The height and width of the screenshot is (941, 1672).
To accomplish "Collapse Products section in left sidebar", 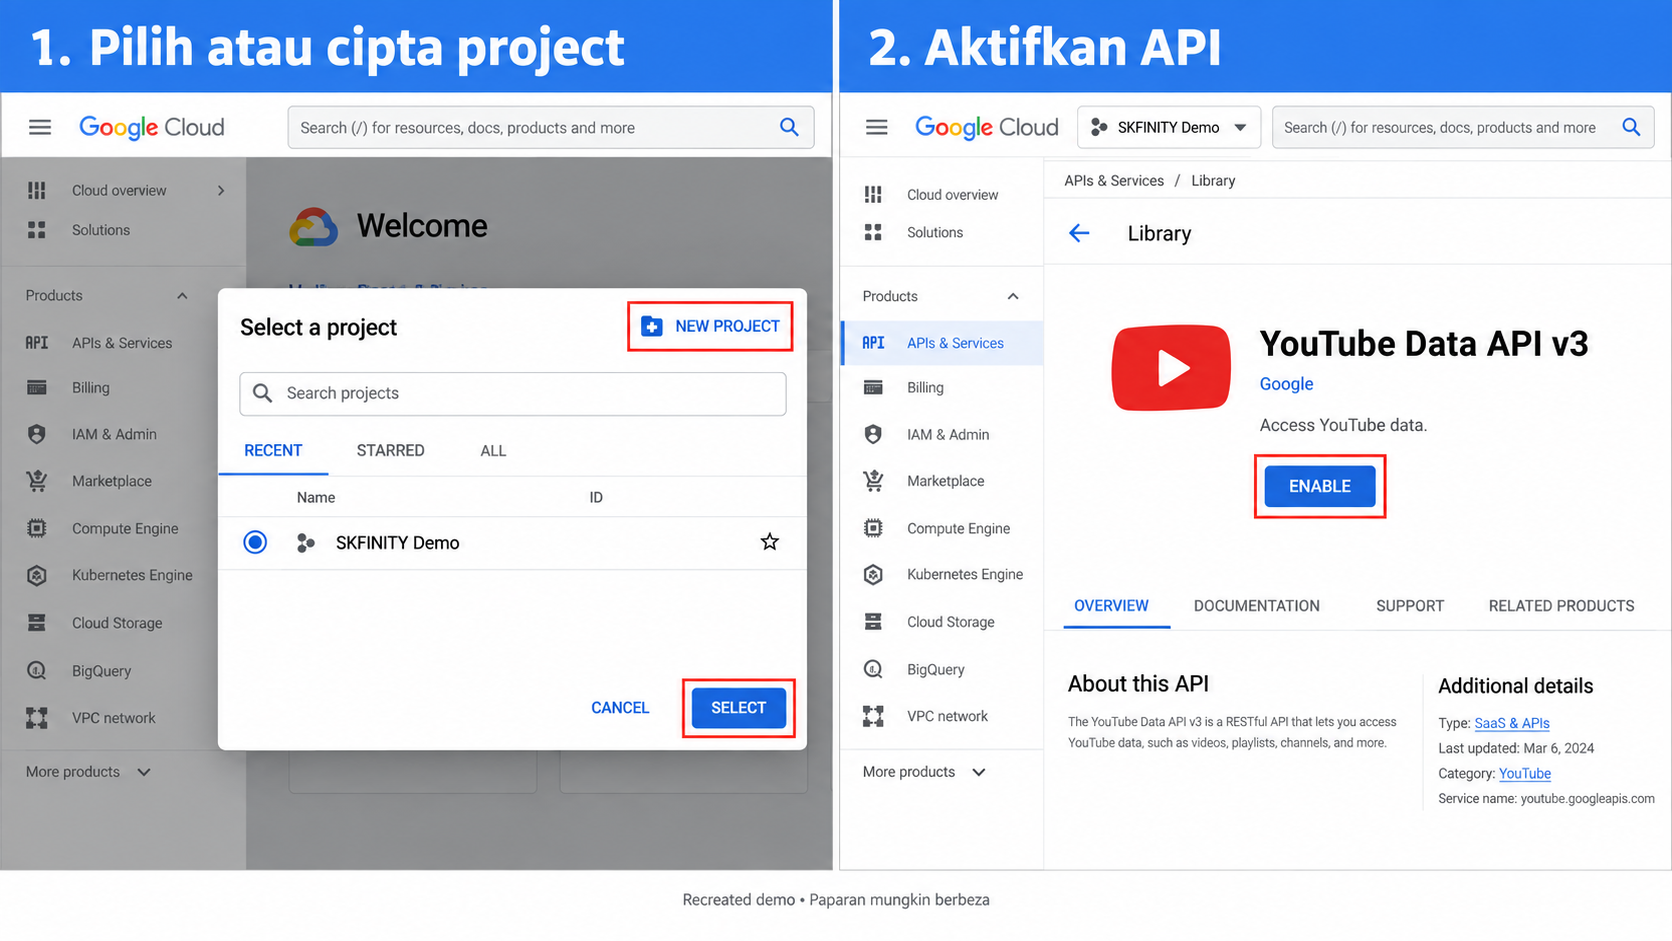I will (x=182, y=296).
